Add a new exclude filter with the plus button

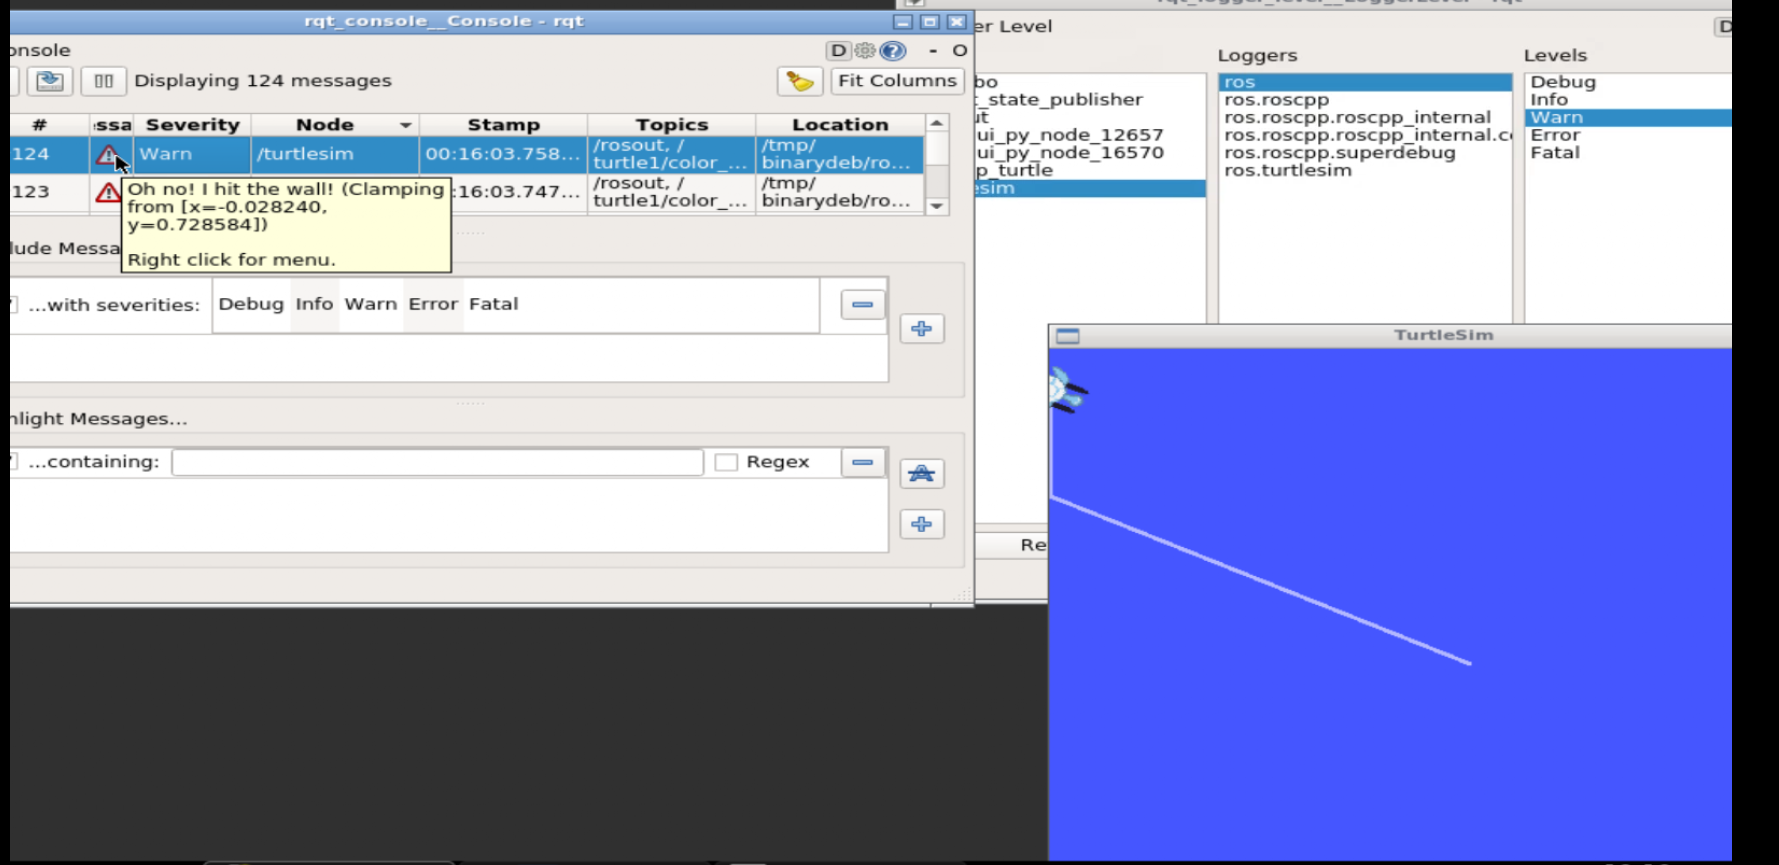921,328
